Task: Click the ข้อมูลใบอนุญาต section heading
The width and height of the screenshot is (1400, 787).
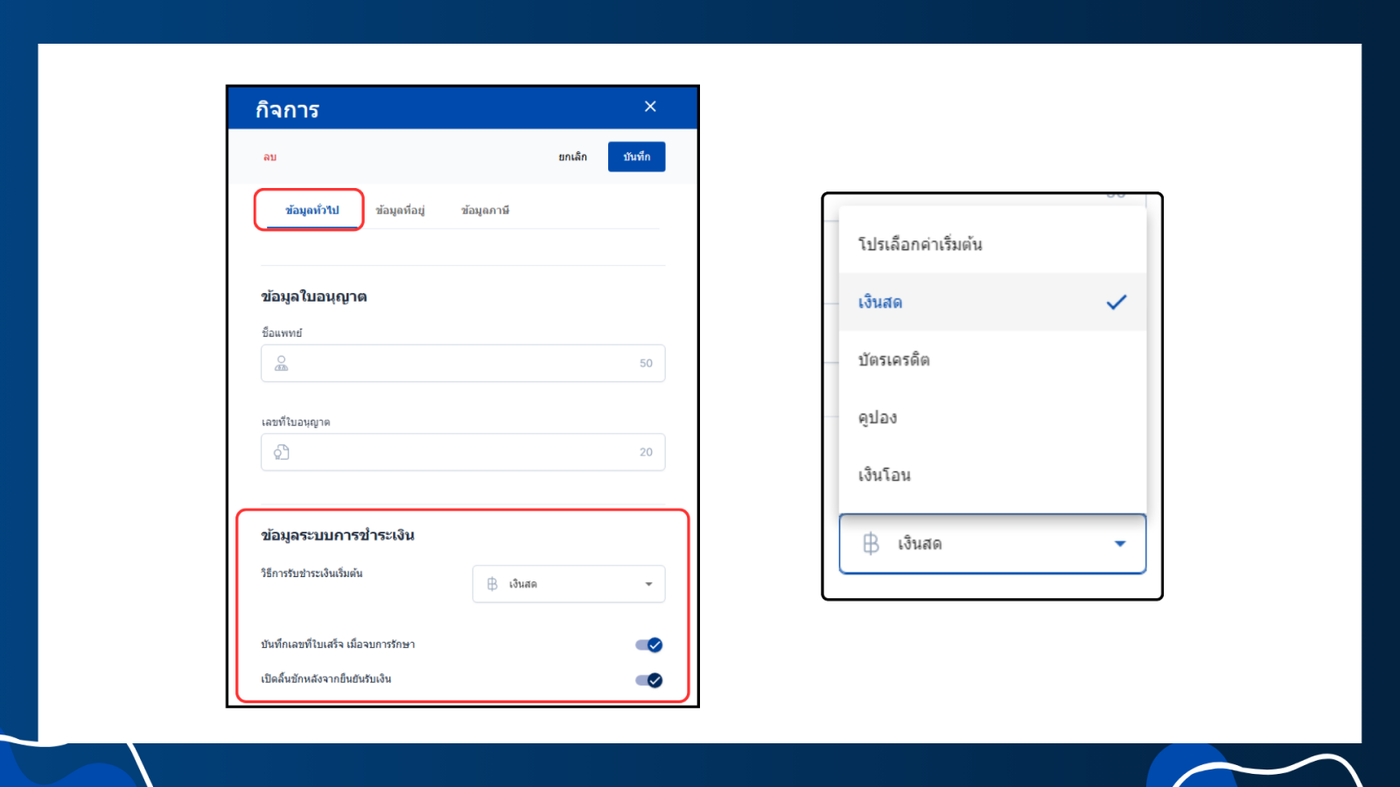Action: [x=313, y=297]
